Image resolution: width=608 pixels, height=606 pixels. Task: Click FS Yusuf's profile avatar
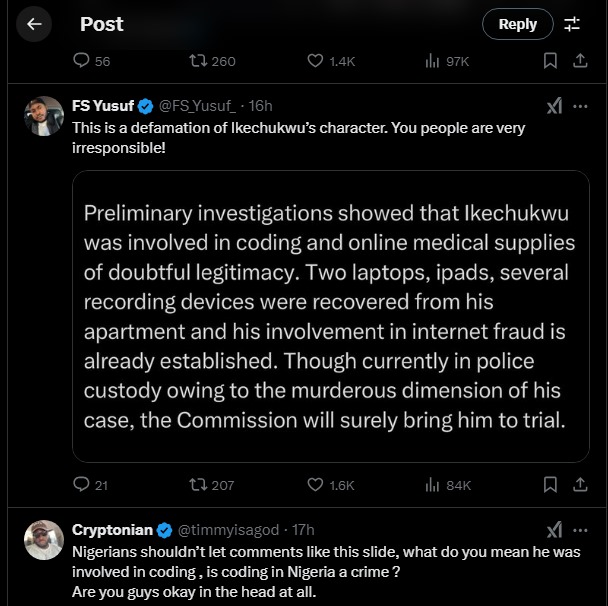pyautogui.click(x=44, y=116)
